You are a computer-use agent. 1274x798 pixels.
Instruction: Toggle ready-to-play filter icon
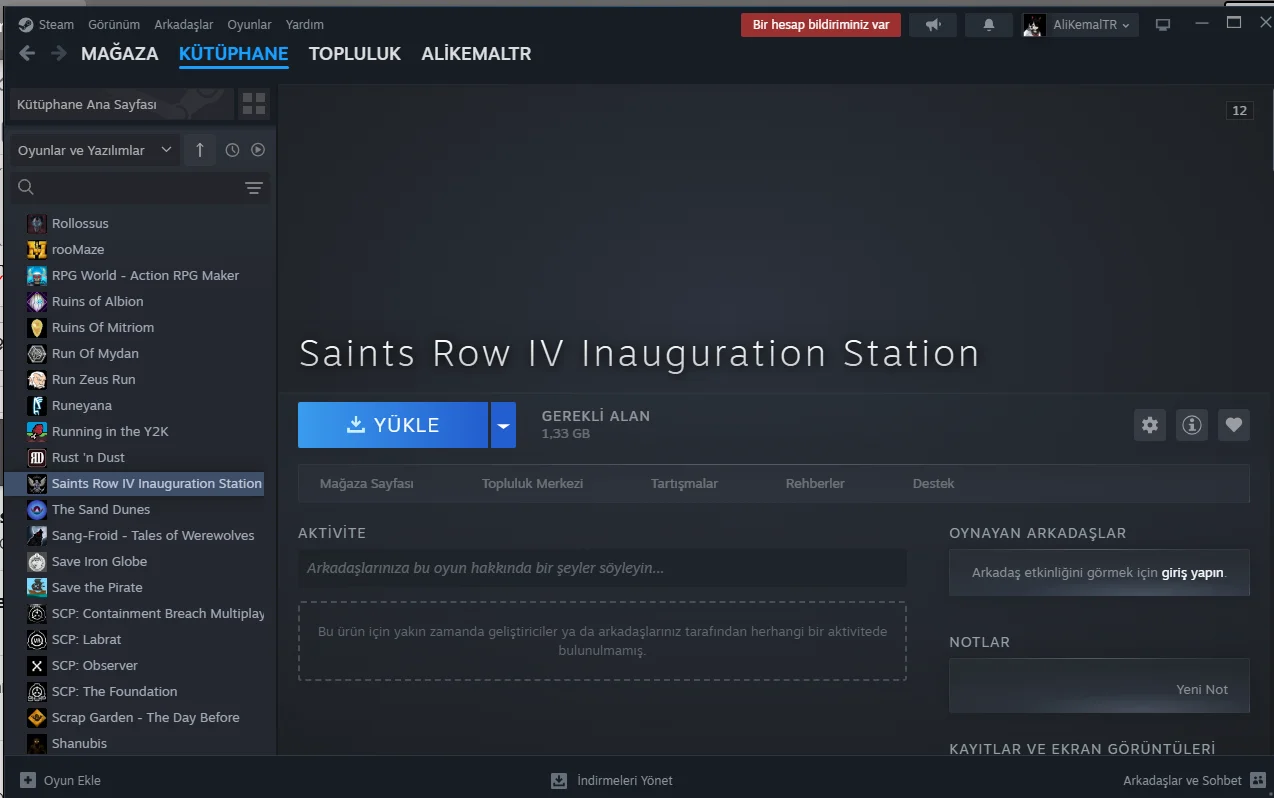pos(258,150)
